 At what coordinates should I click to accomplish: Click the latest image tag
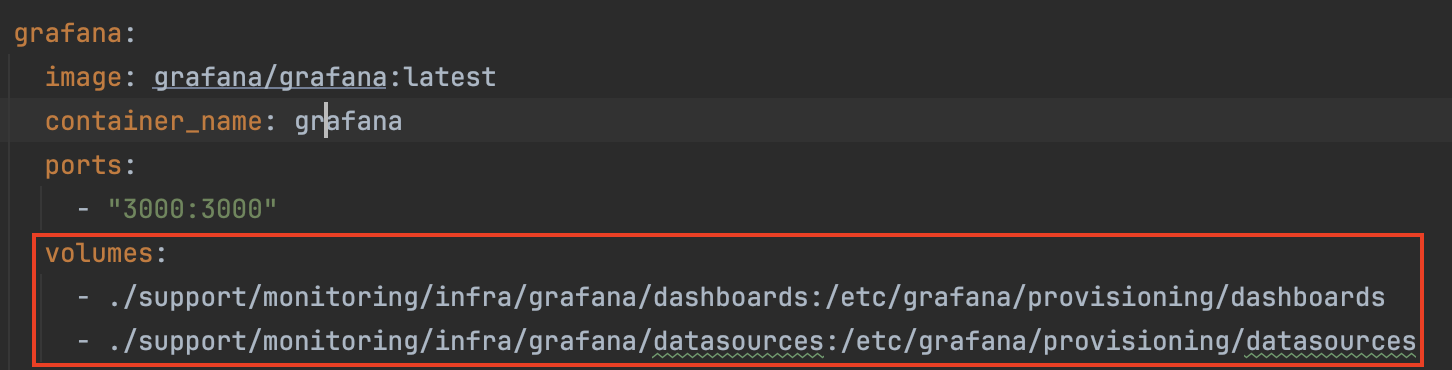[x=450, y=77]
